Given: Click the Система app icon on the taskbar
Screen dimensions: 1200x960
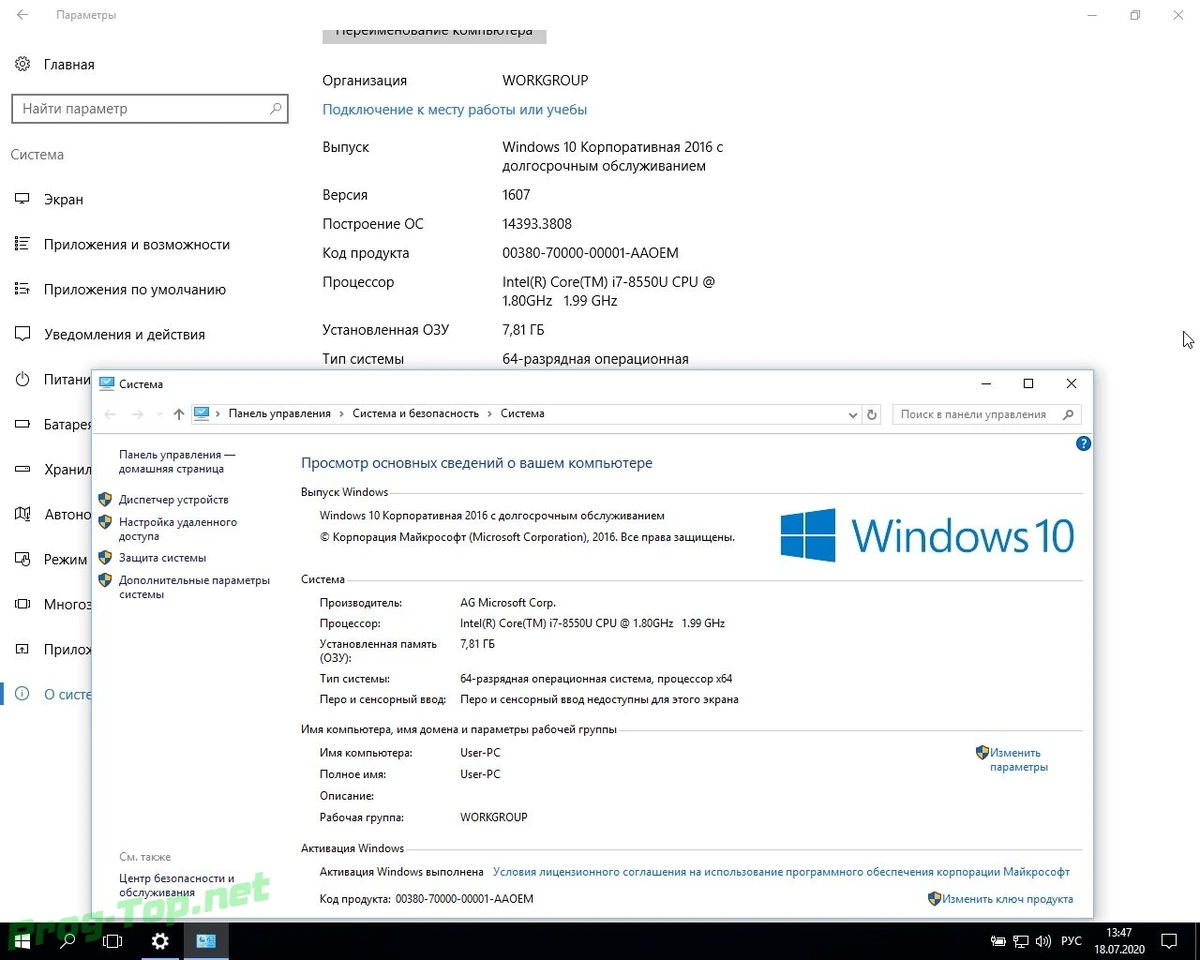Looking at the screenshot, I should (x=206, y=940).
